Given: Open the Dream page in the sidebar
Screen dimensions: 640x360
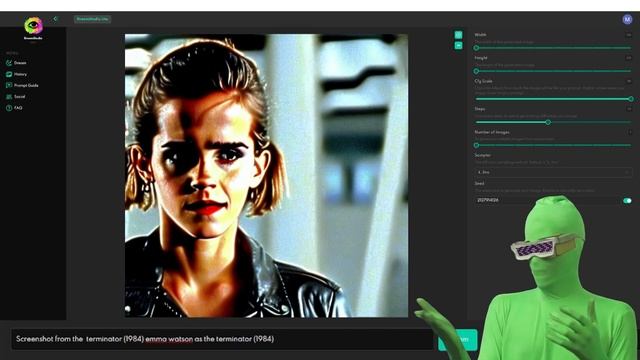Looking at the screenshot, I should 16,63.
